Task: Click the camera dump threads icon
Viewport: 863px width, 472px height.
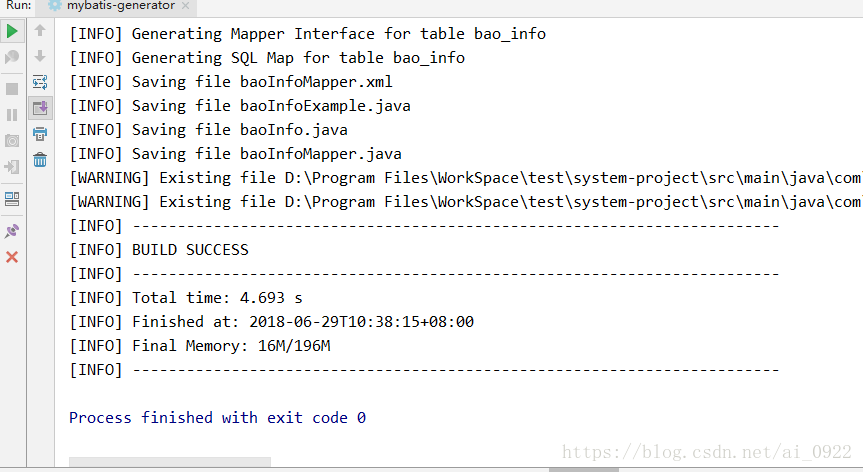Action: pos(12,141)
